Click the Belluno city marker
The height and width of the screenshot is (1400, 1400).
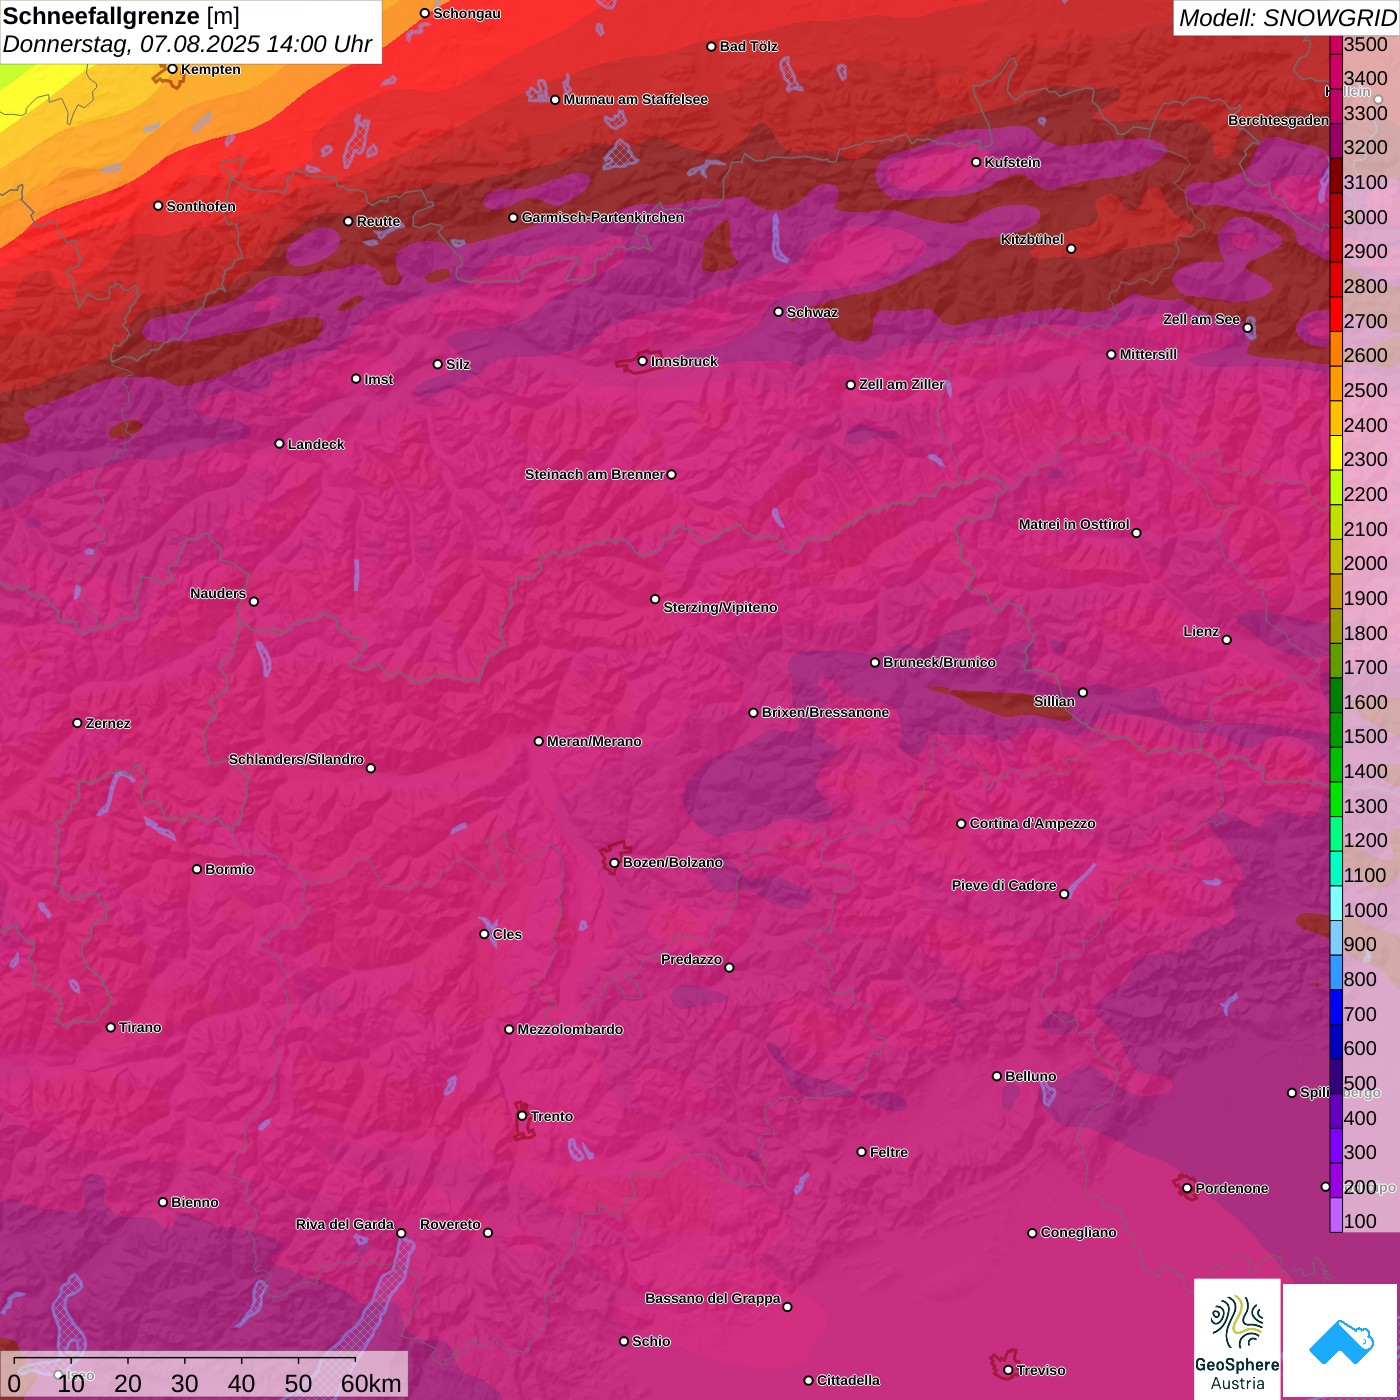[x=996, y=1076]
